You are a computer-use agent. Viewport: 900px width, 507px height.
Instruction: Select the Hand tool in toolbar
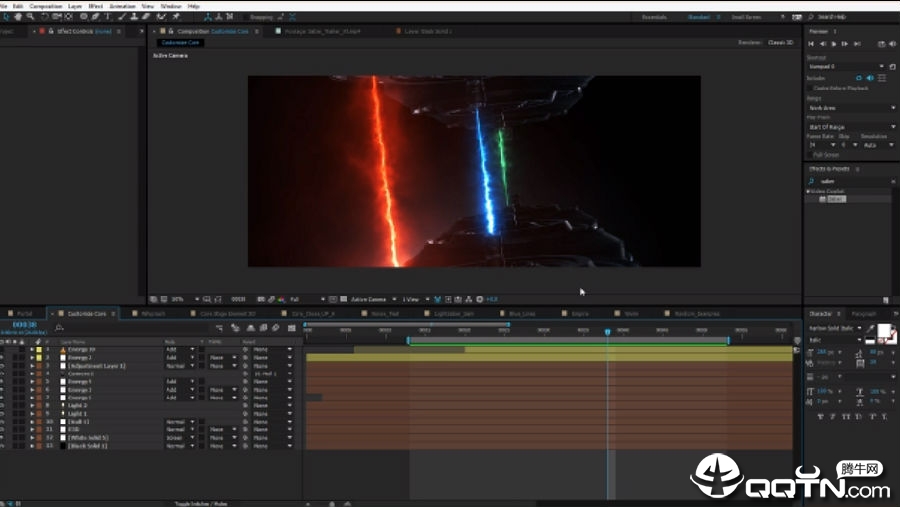pos(19,17)
